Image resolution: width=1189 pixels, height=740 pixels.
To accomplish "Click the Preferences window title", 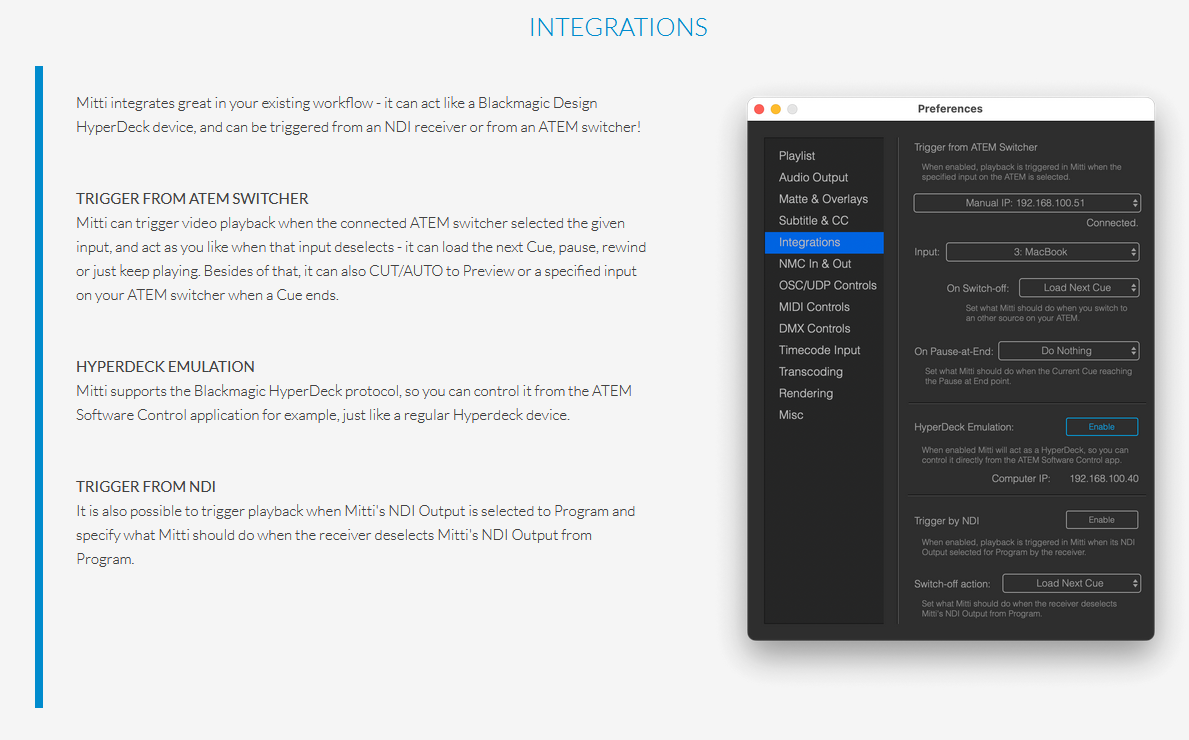I will coord(950,109).
